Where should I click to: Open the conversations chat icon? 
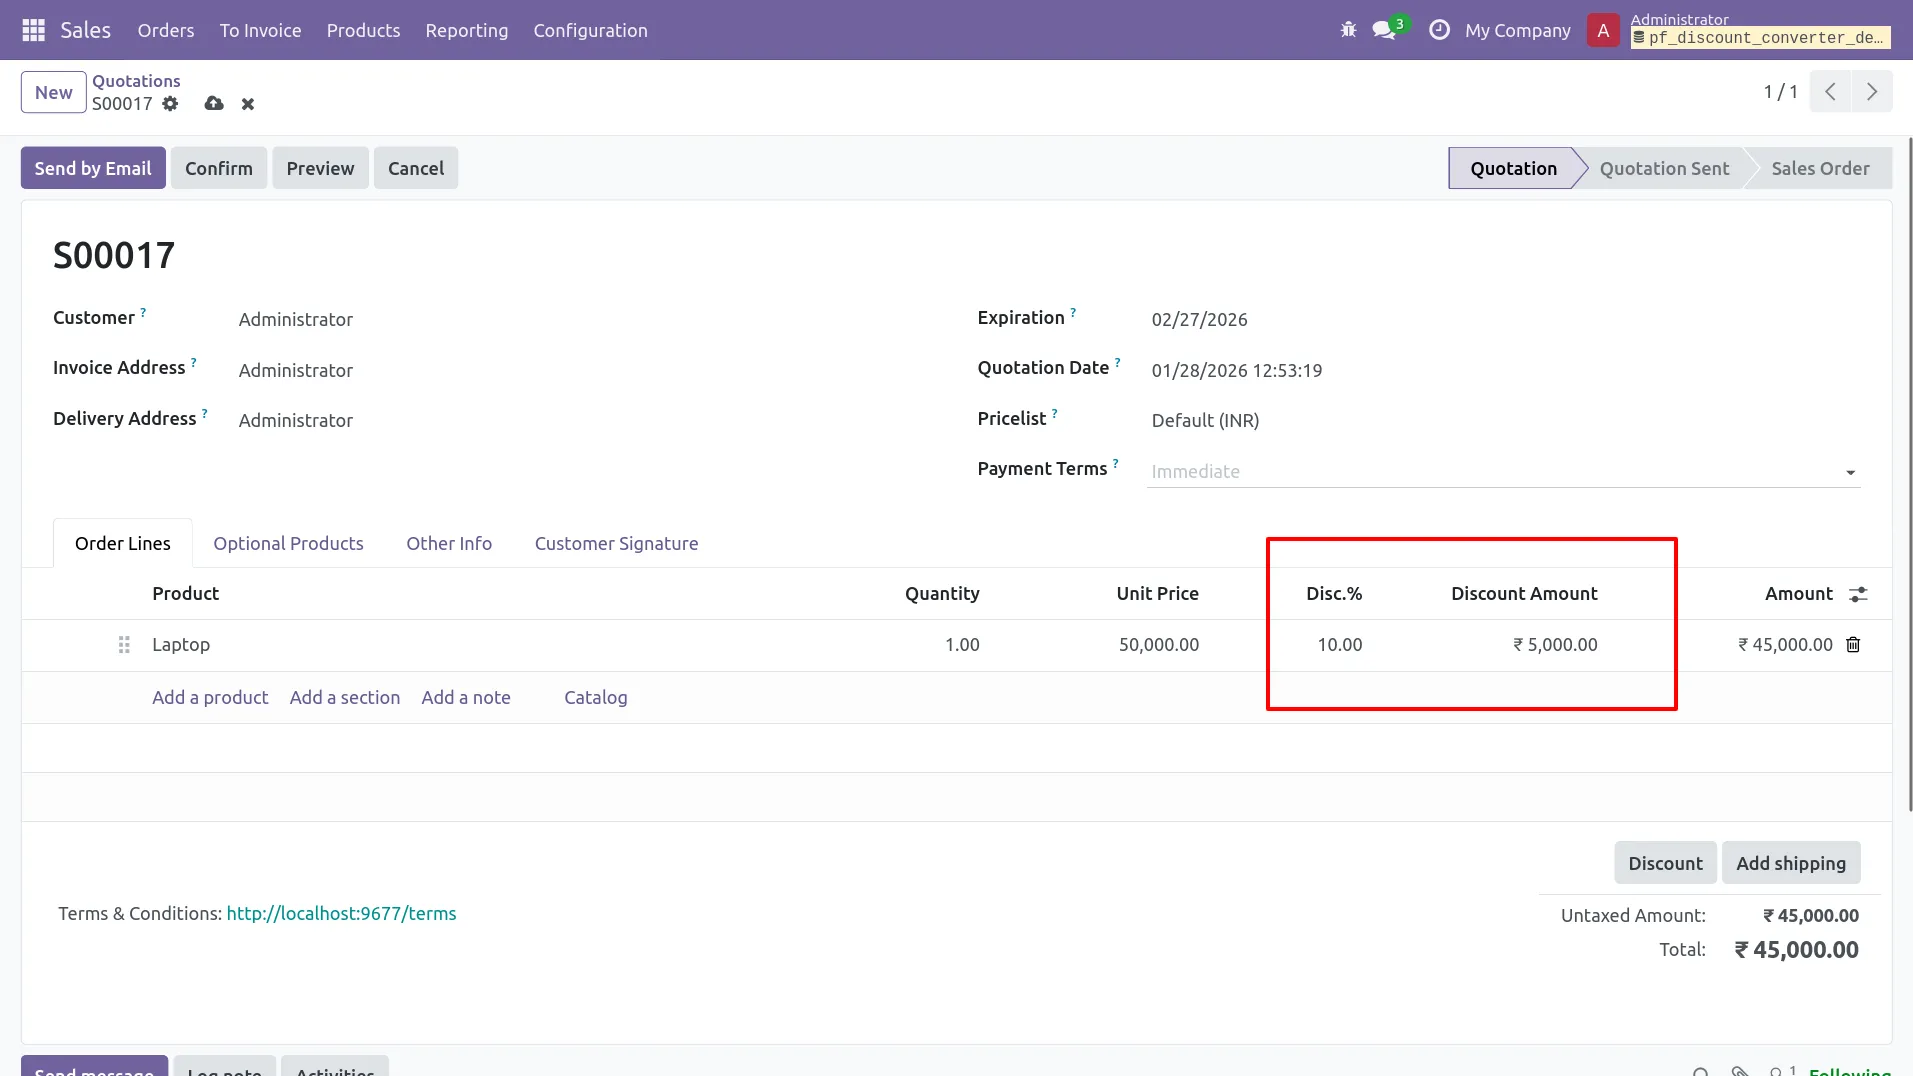point(1384,30)
